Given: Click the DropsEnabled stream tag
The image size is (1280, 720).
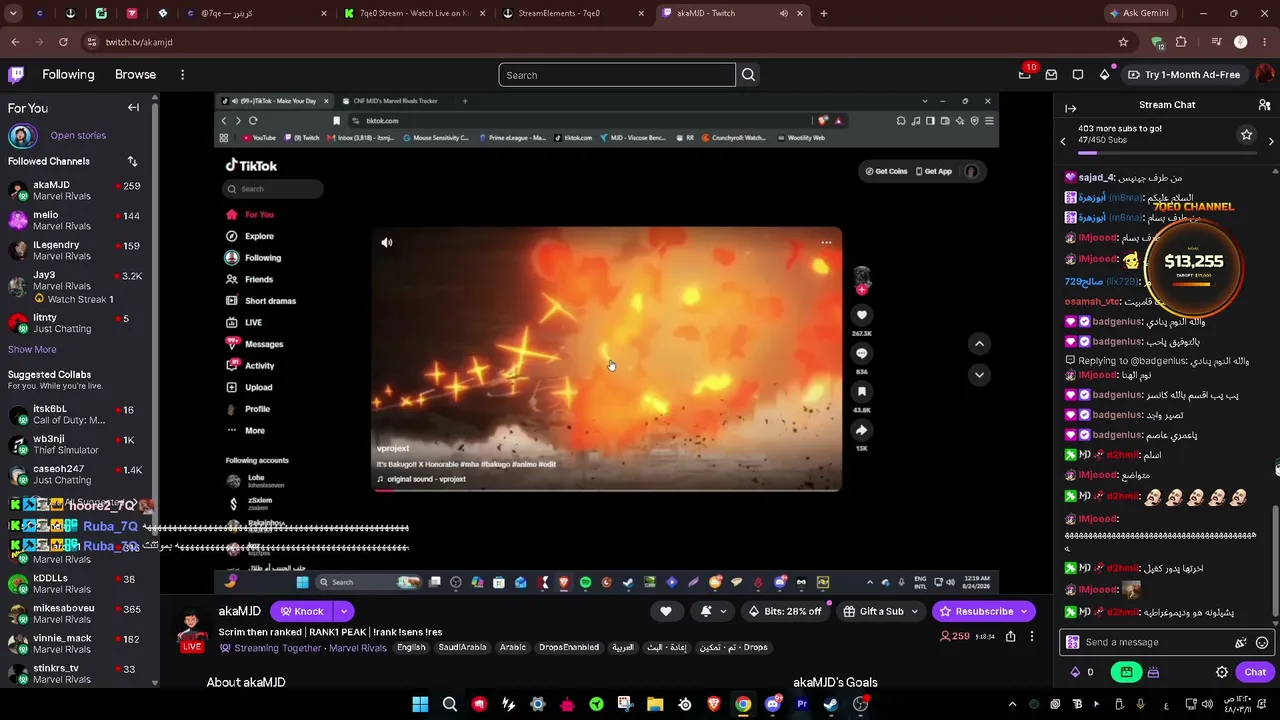Looking at the screenshot, I should [x=569, y=648].
